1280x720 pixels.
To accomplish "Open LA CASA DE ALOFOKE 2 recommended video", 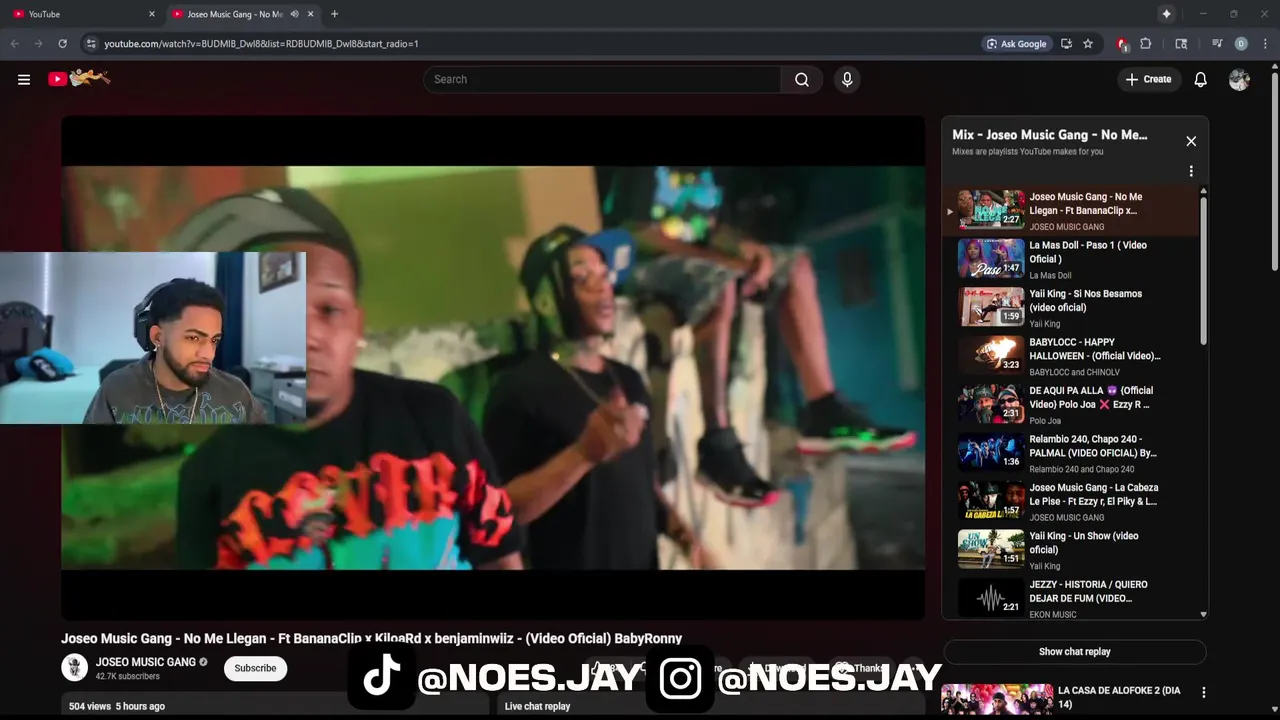I will (x=1120, y=697).
